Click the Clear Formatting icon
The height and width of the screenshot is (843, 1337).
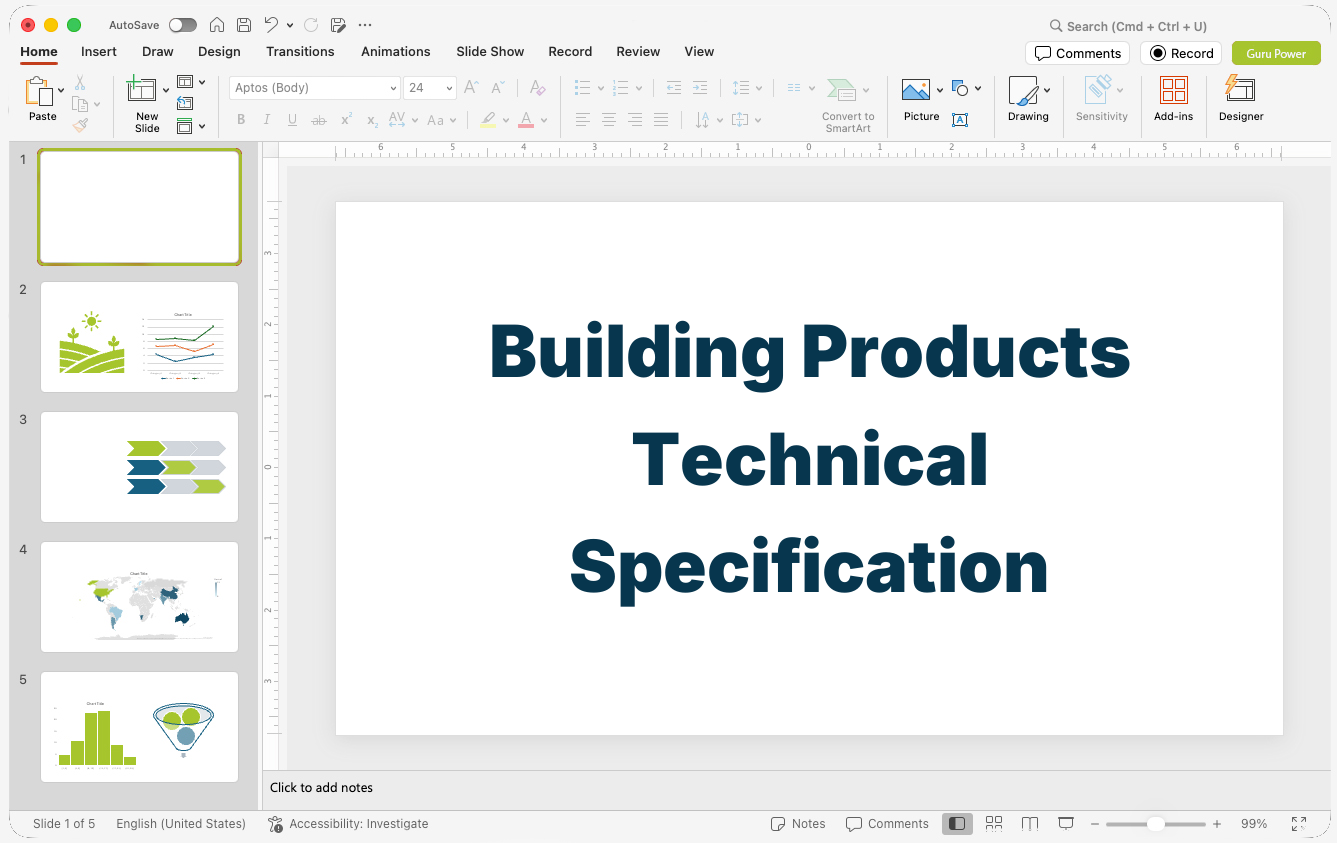[538, 88]
